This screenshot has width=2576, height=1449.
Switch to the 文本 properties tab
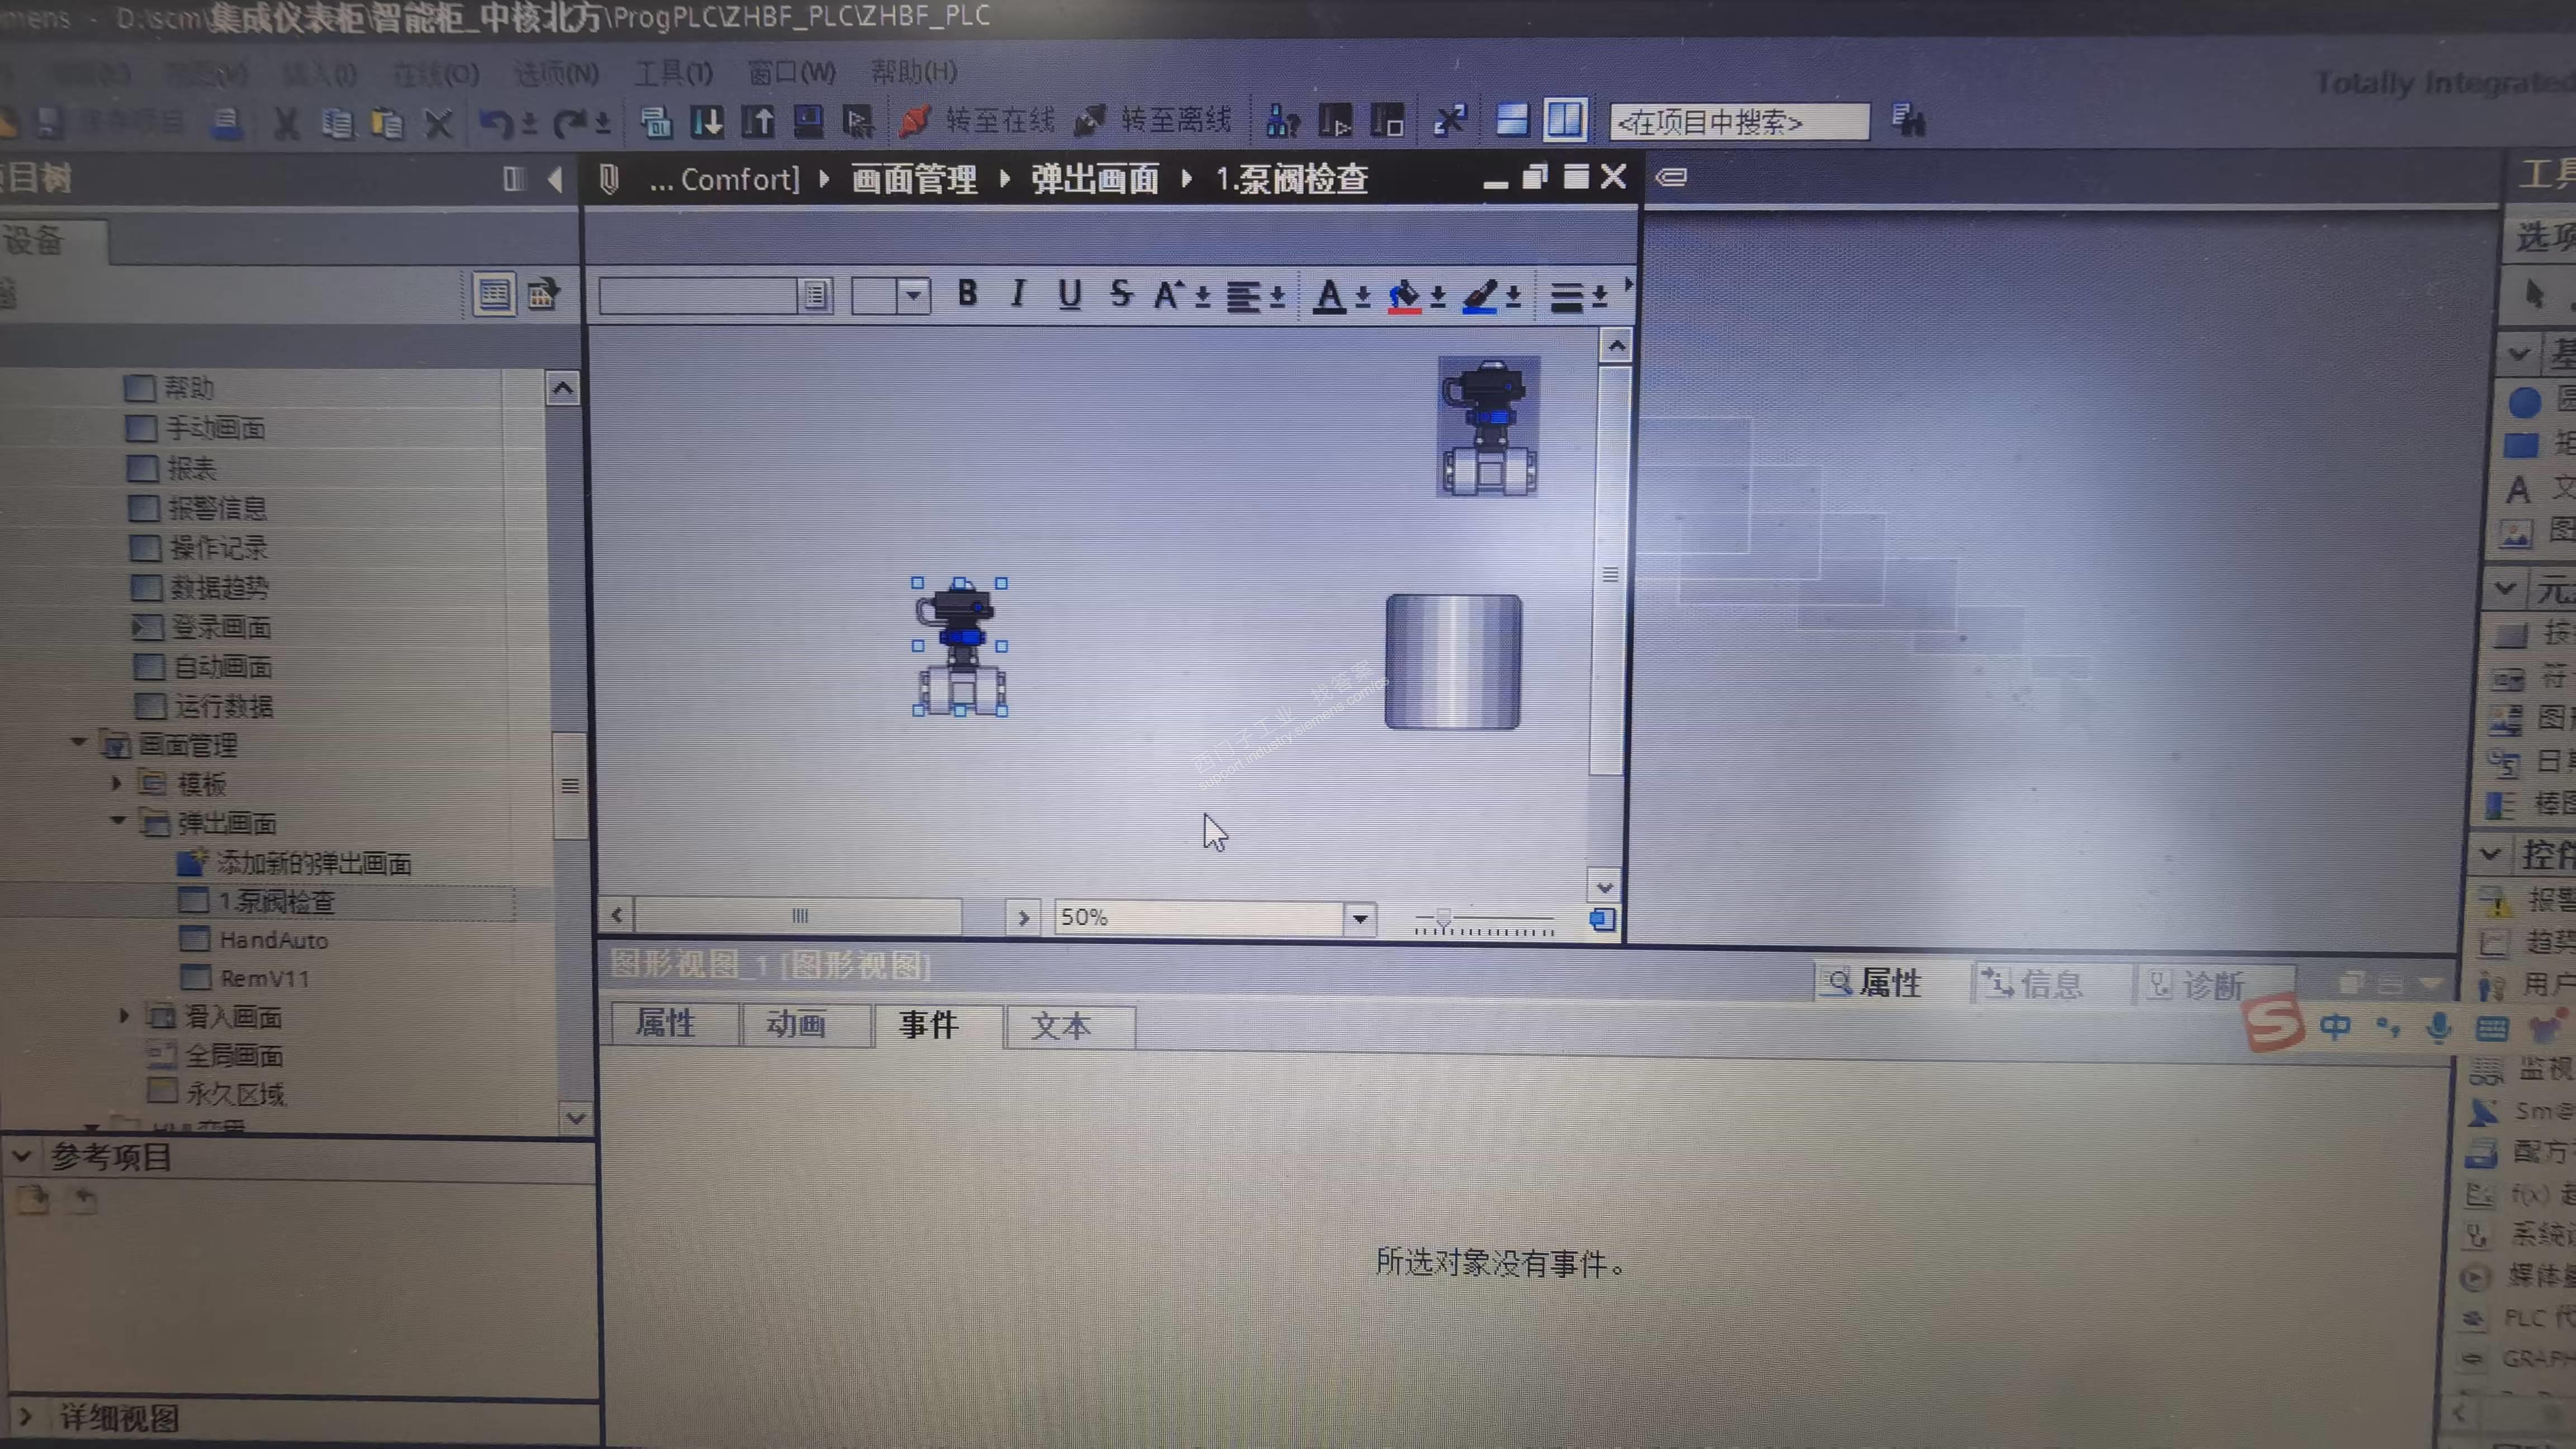point(1061,1025)
